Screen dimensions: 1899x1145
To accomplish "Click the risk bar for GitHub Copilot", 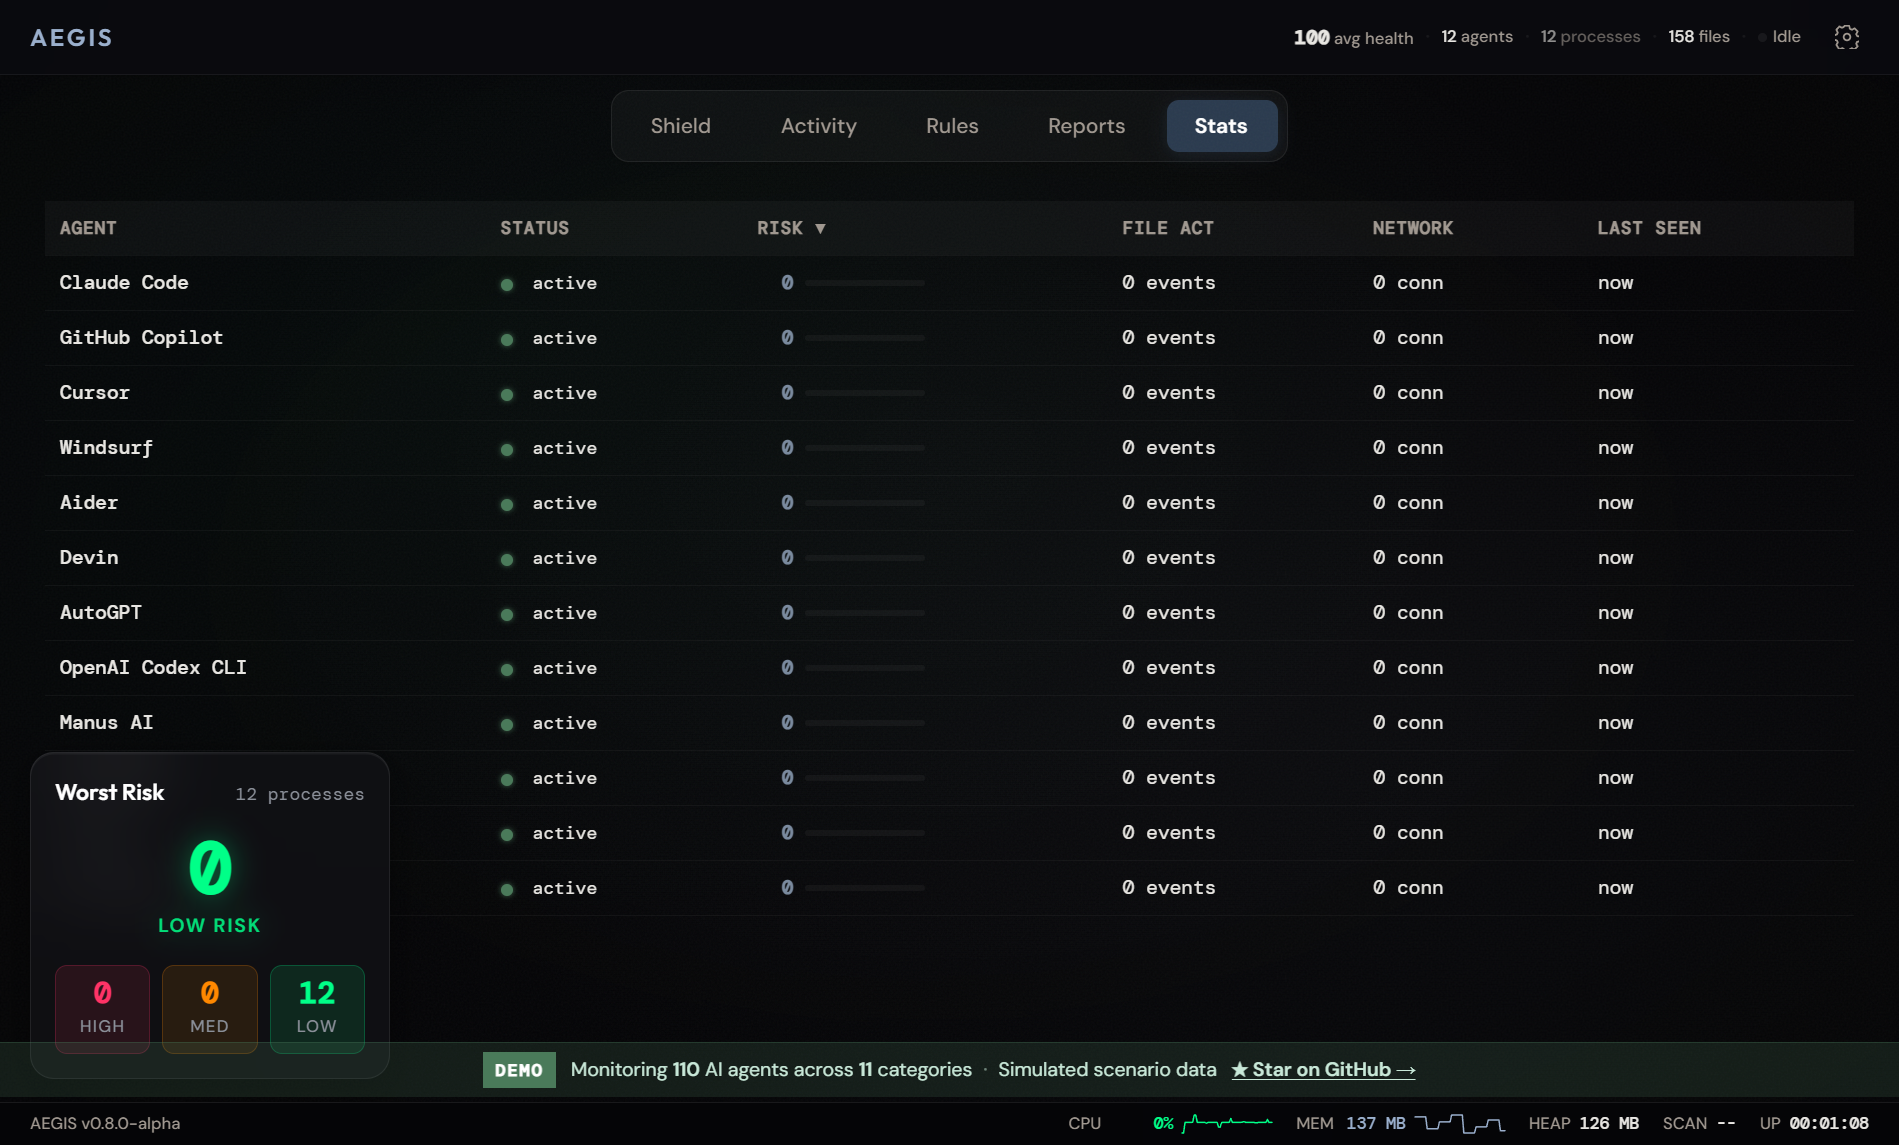I will click(x=865, y=338).
